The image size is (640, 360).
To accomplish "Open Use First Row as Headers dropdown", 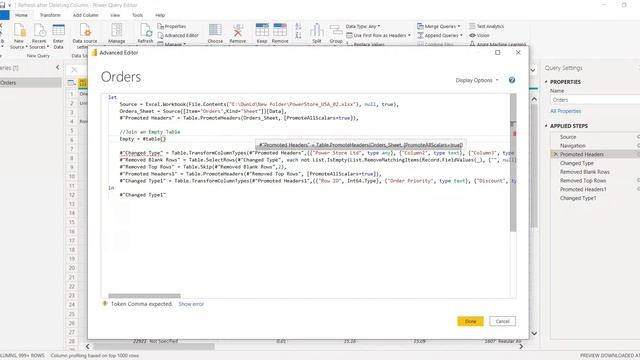I will click(x=378, y=36).
